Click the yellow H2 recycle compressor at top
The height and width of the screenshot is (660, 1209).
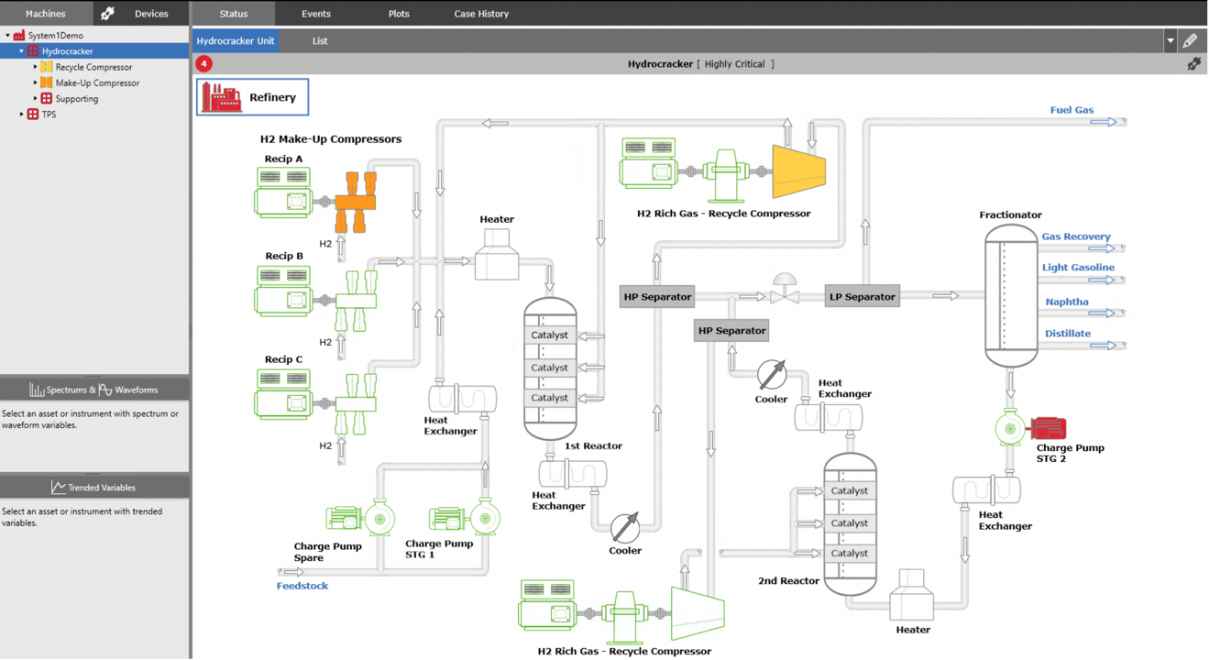798,170
